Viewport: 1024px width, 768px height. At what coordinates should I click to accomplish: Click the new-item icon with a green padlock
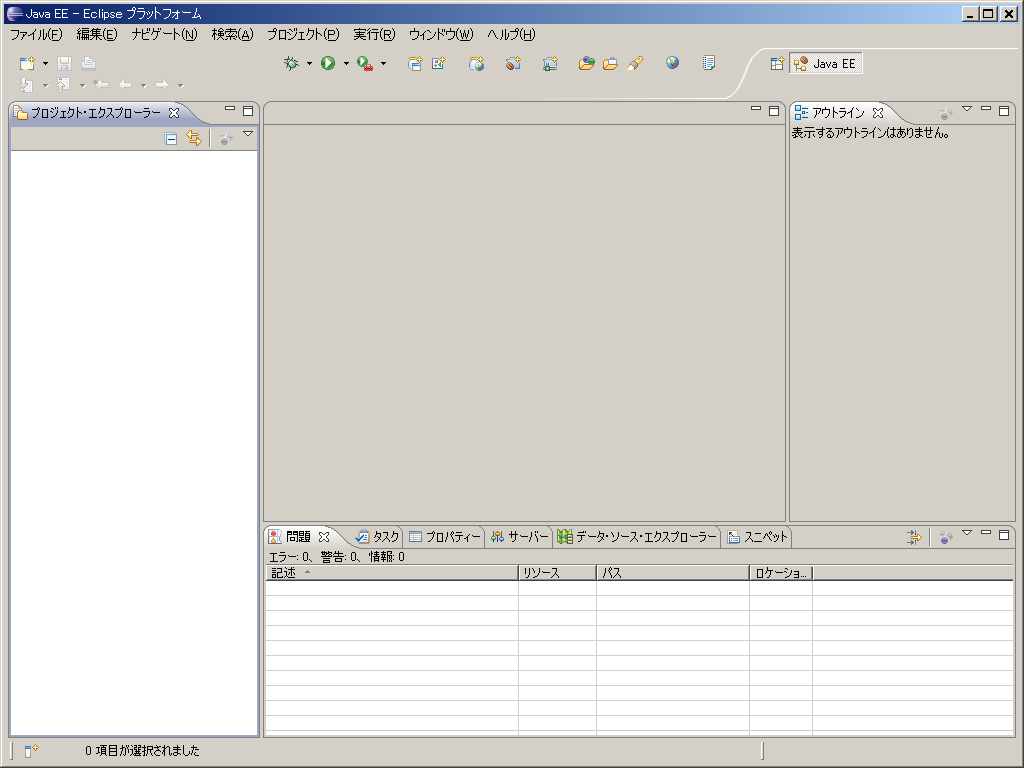tap(550, 63)
